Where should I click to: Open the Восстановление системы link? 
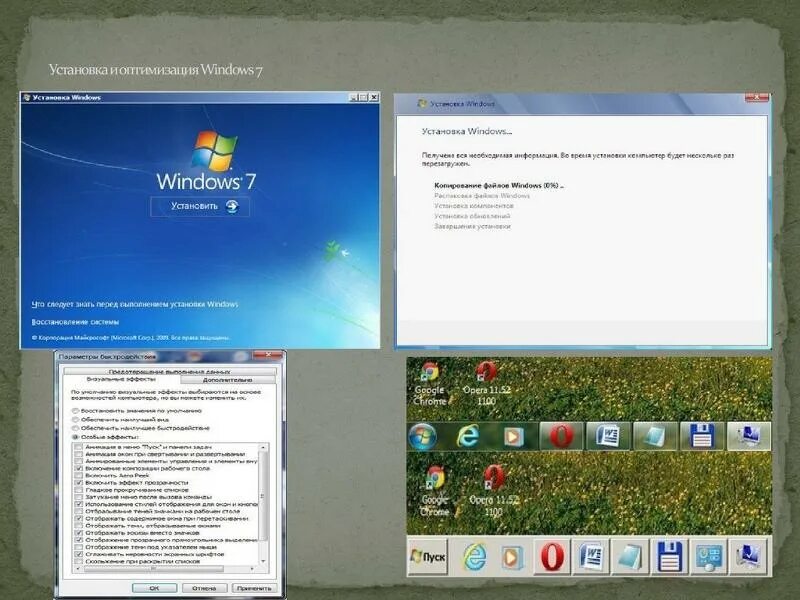(x=75, y=322)
